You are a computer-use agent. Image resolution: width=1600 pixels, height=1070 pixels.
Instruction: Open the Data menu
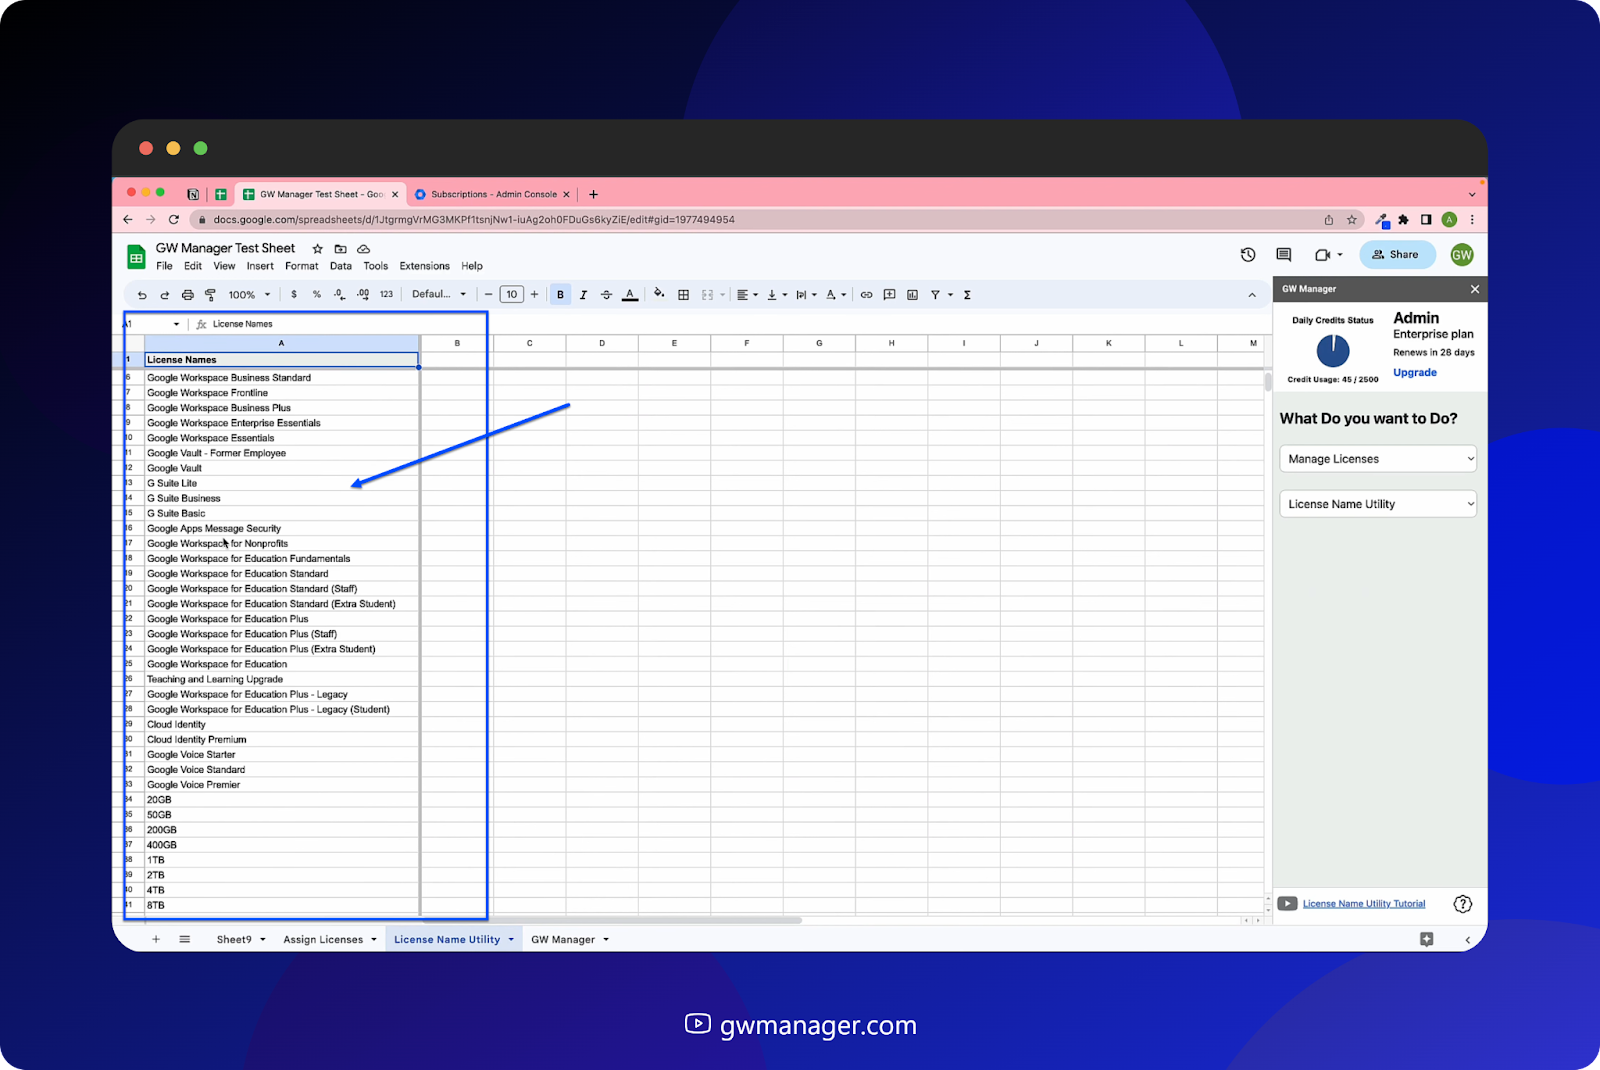coord(341,266)
